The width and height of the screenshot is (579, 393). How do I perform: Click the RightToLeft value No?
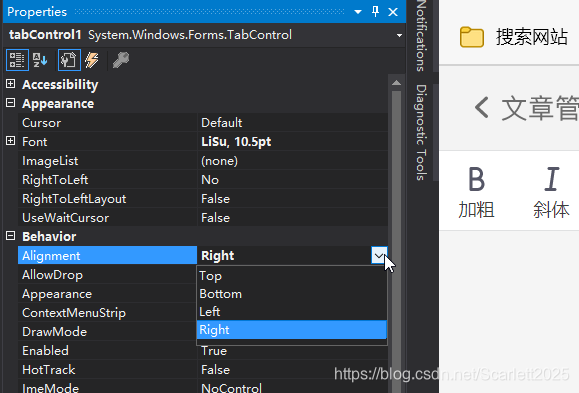coord(210,180)
